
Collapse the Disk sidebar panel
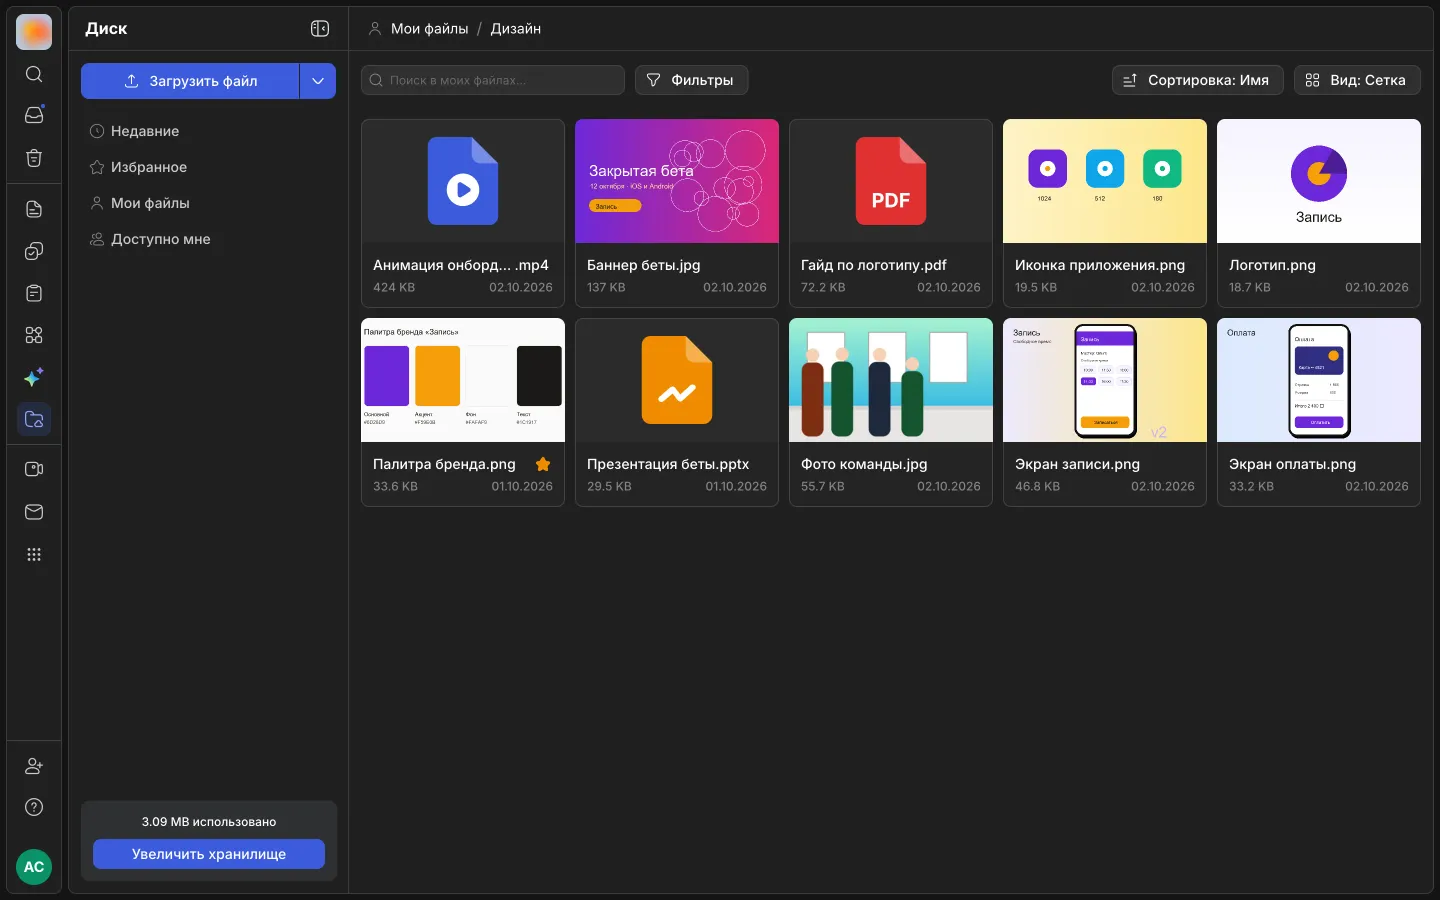point(320,29)
